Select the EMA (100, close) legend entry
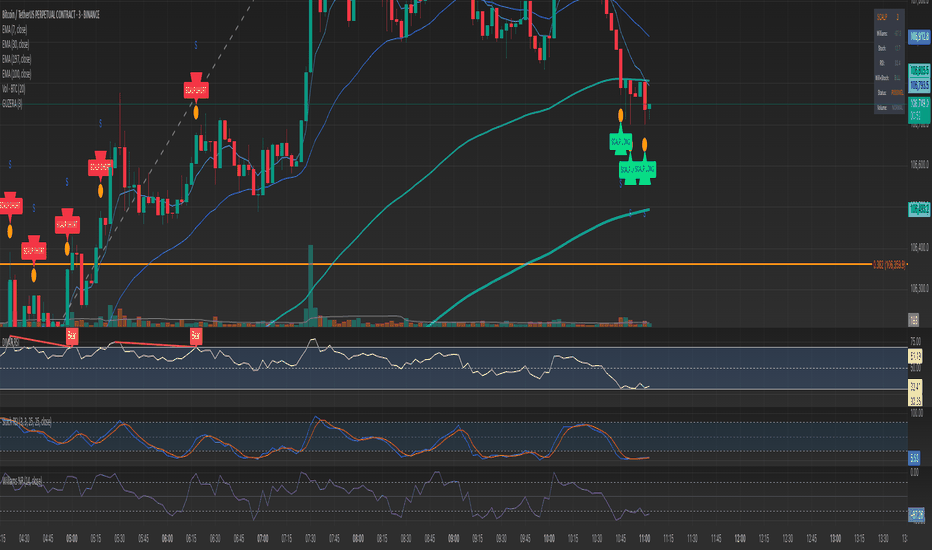The width and height of the screenshot is (932, 550). (17, 74)
